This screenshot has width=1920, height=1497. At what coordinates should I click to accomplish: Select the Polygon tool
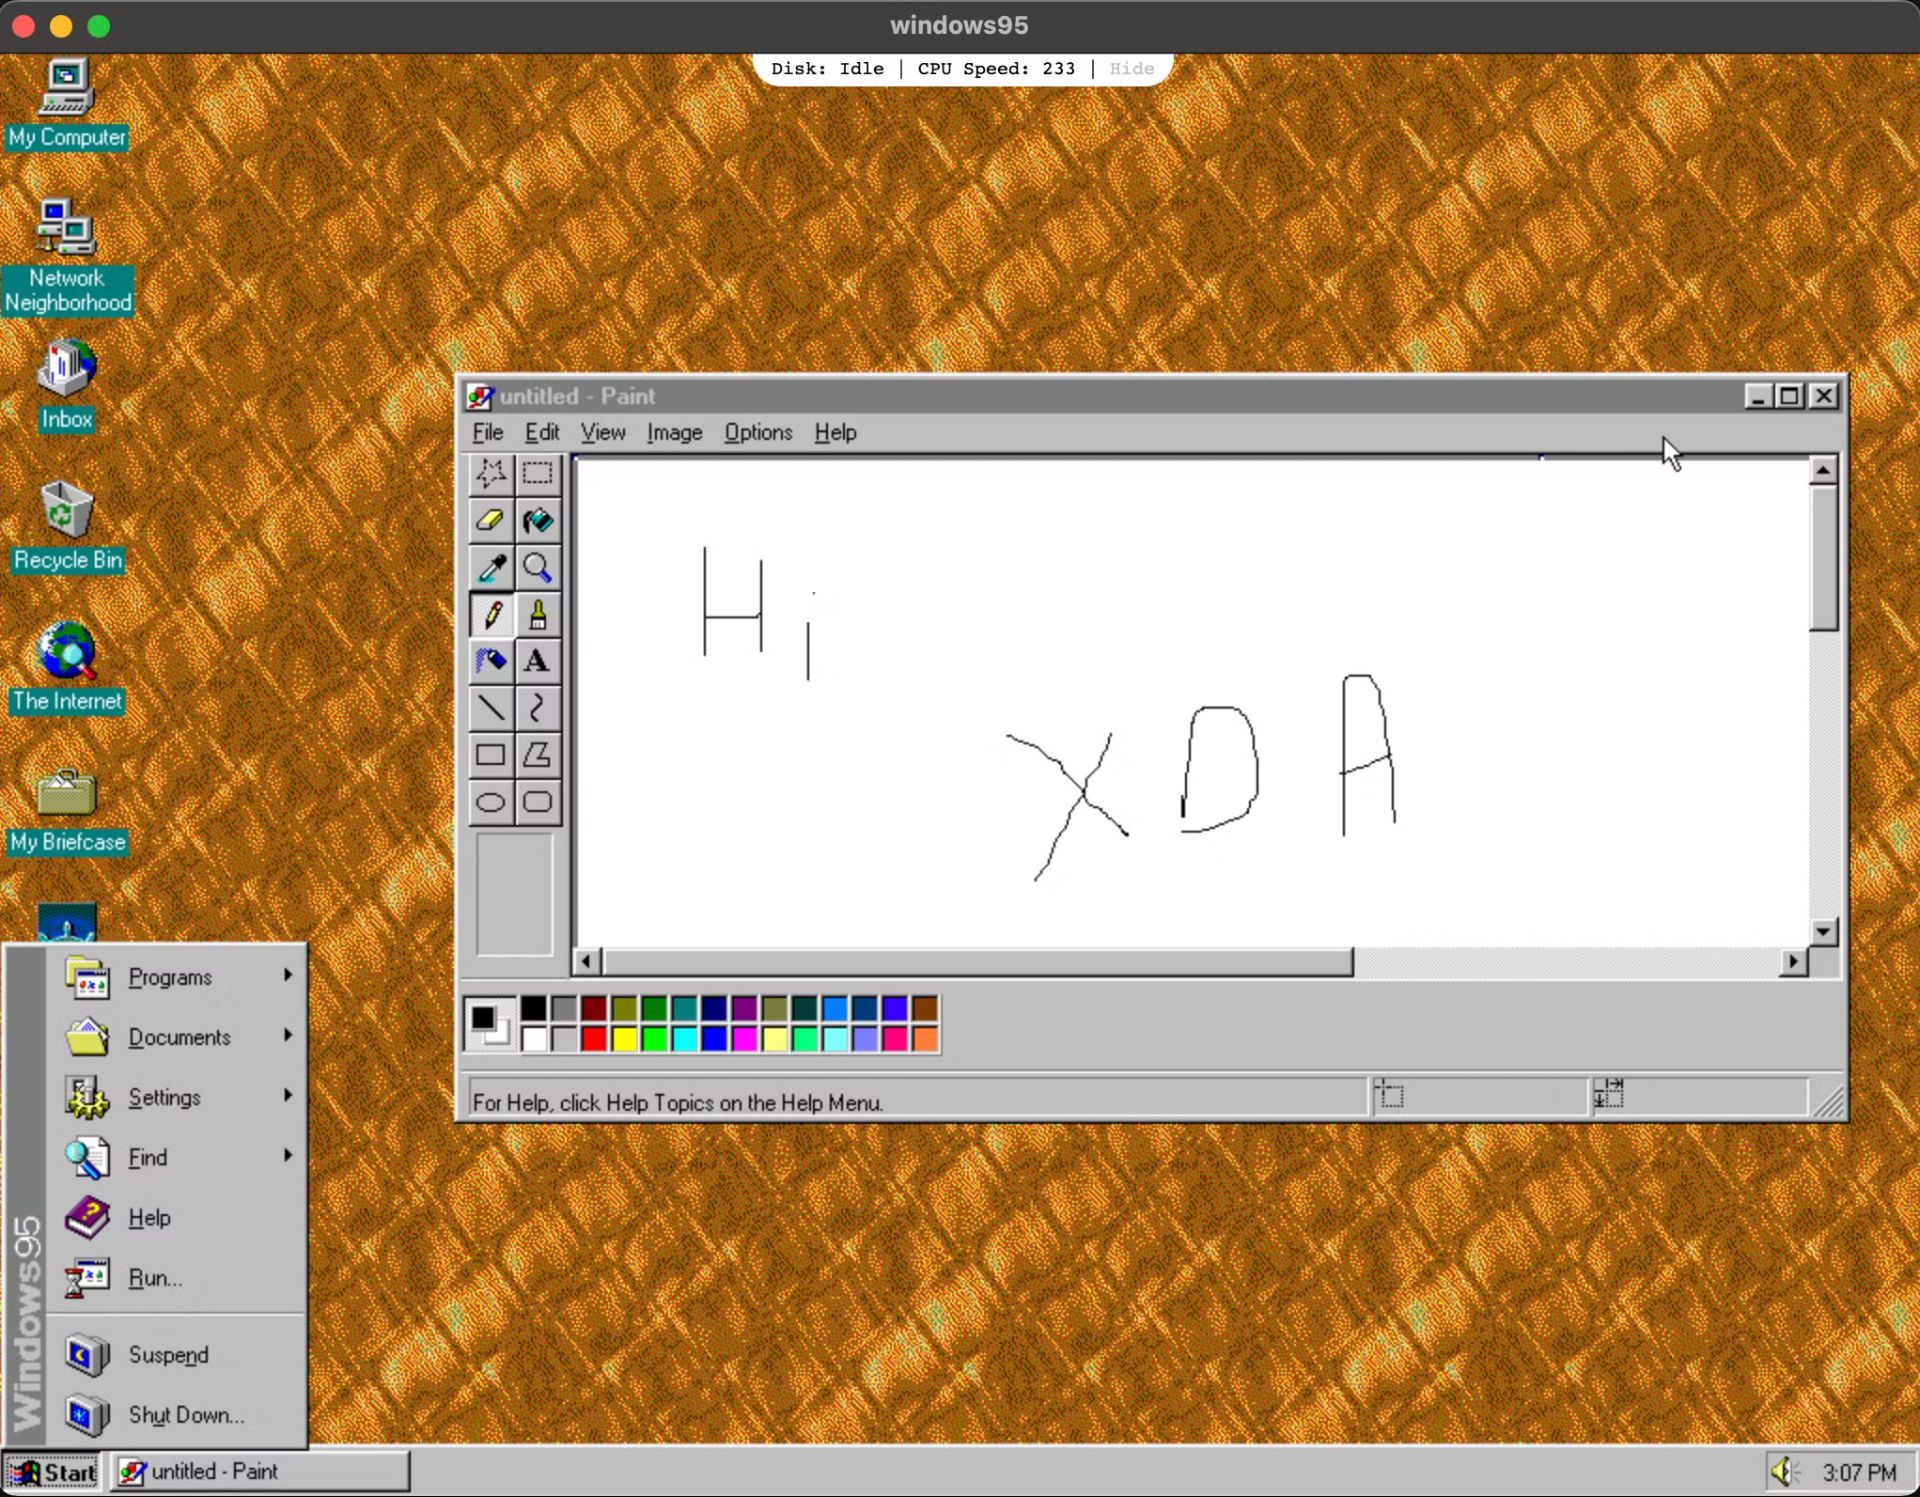(x=537, y=755)
